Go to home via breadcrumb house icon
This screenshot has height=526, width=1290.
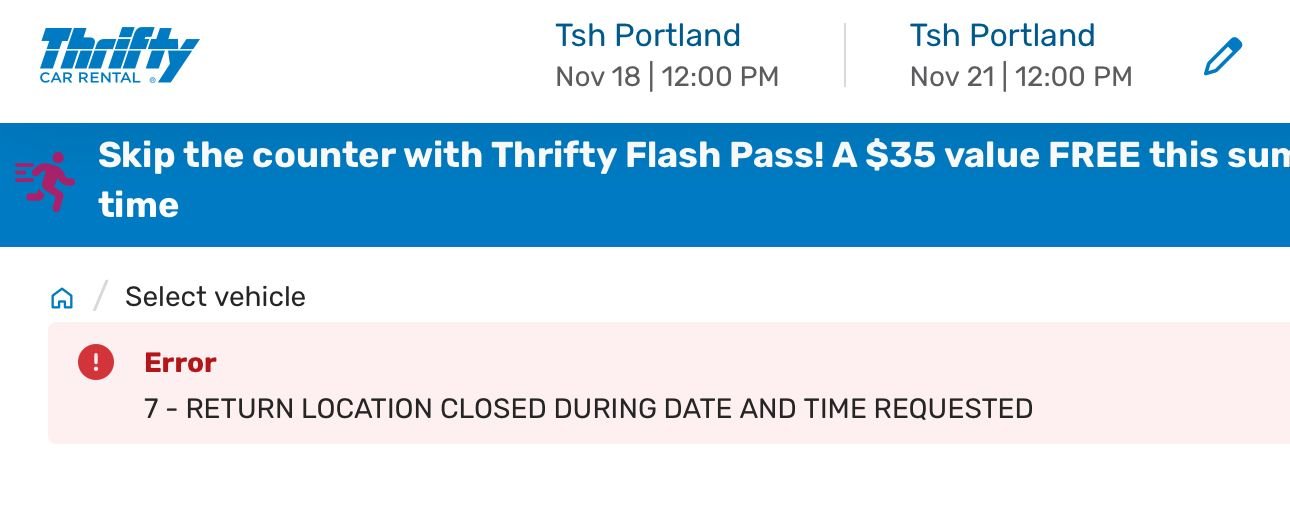pos(62,298)
